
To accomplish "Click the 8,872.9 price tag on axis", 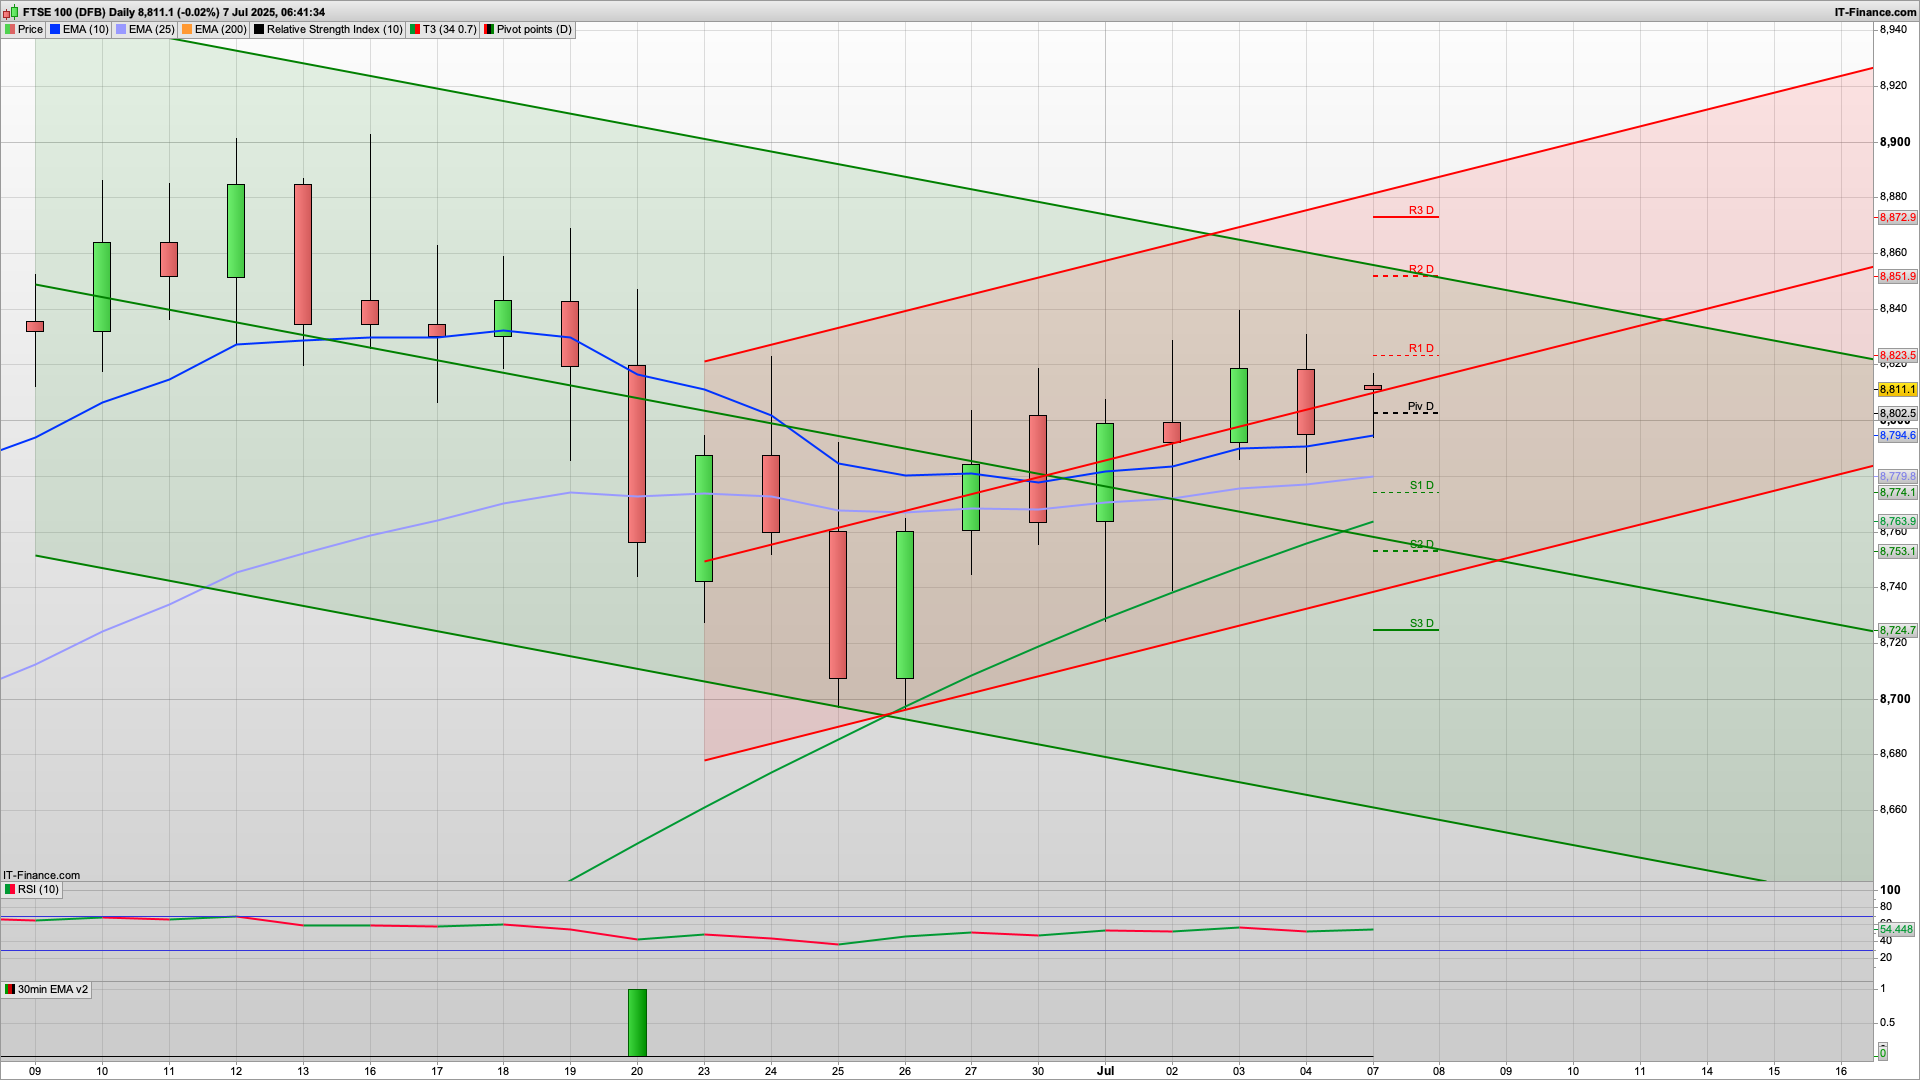I will (x=1897, y=217).
